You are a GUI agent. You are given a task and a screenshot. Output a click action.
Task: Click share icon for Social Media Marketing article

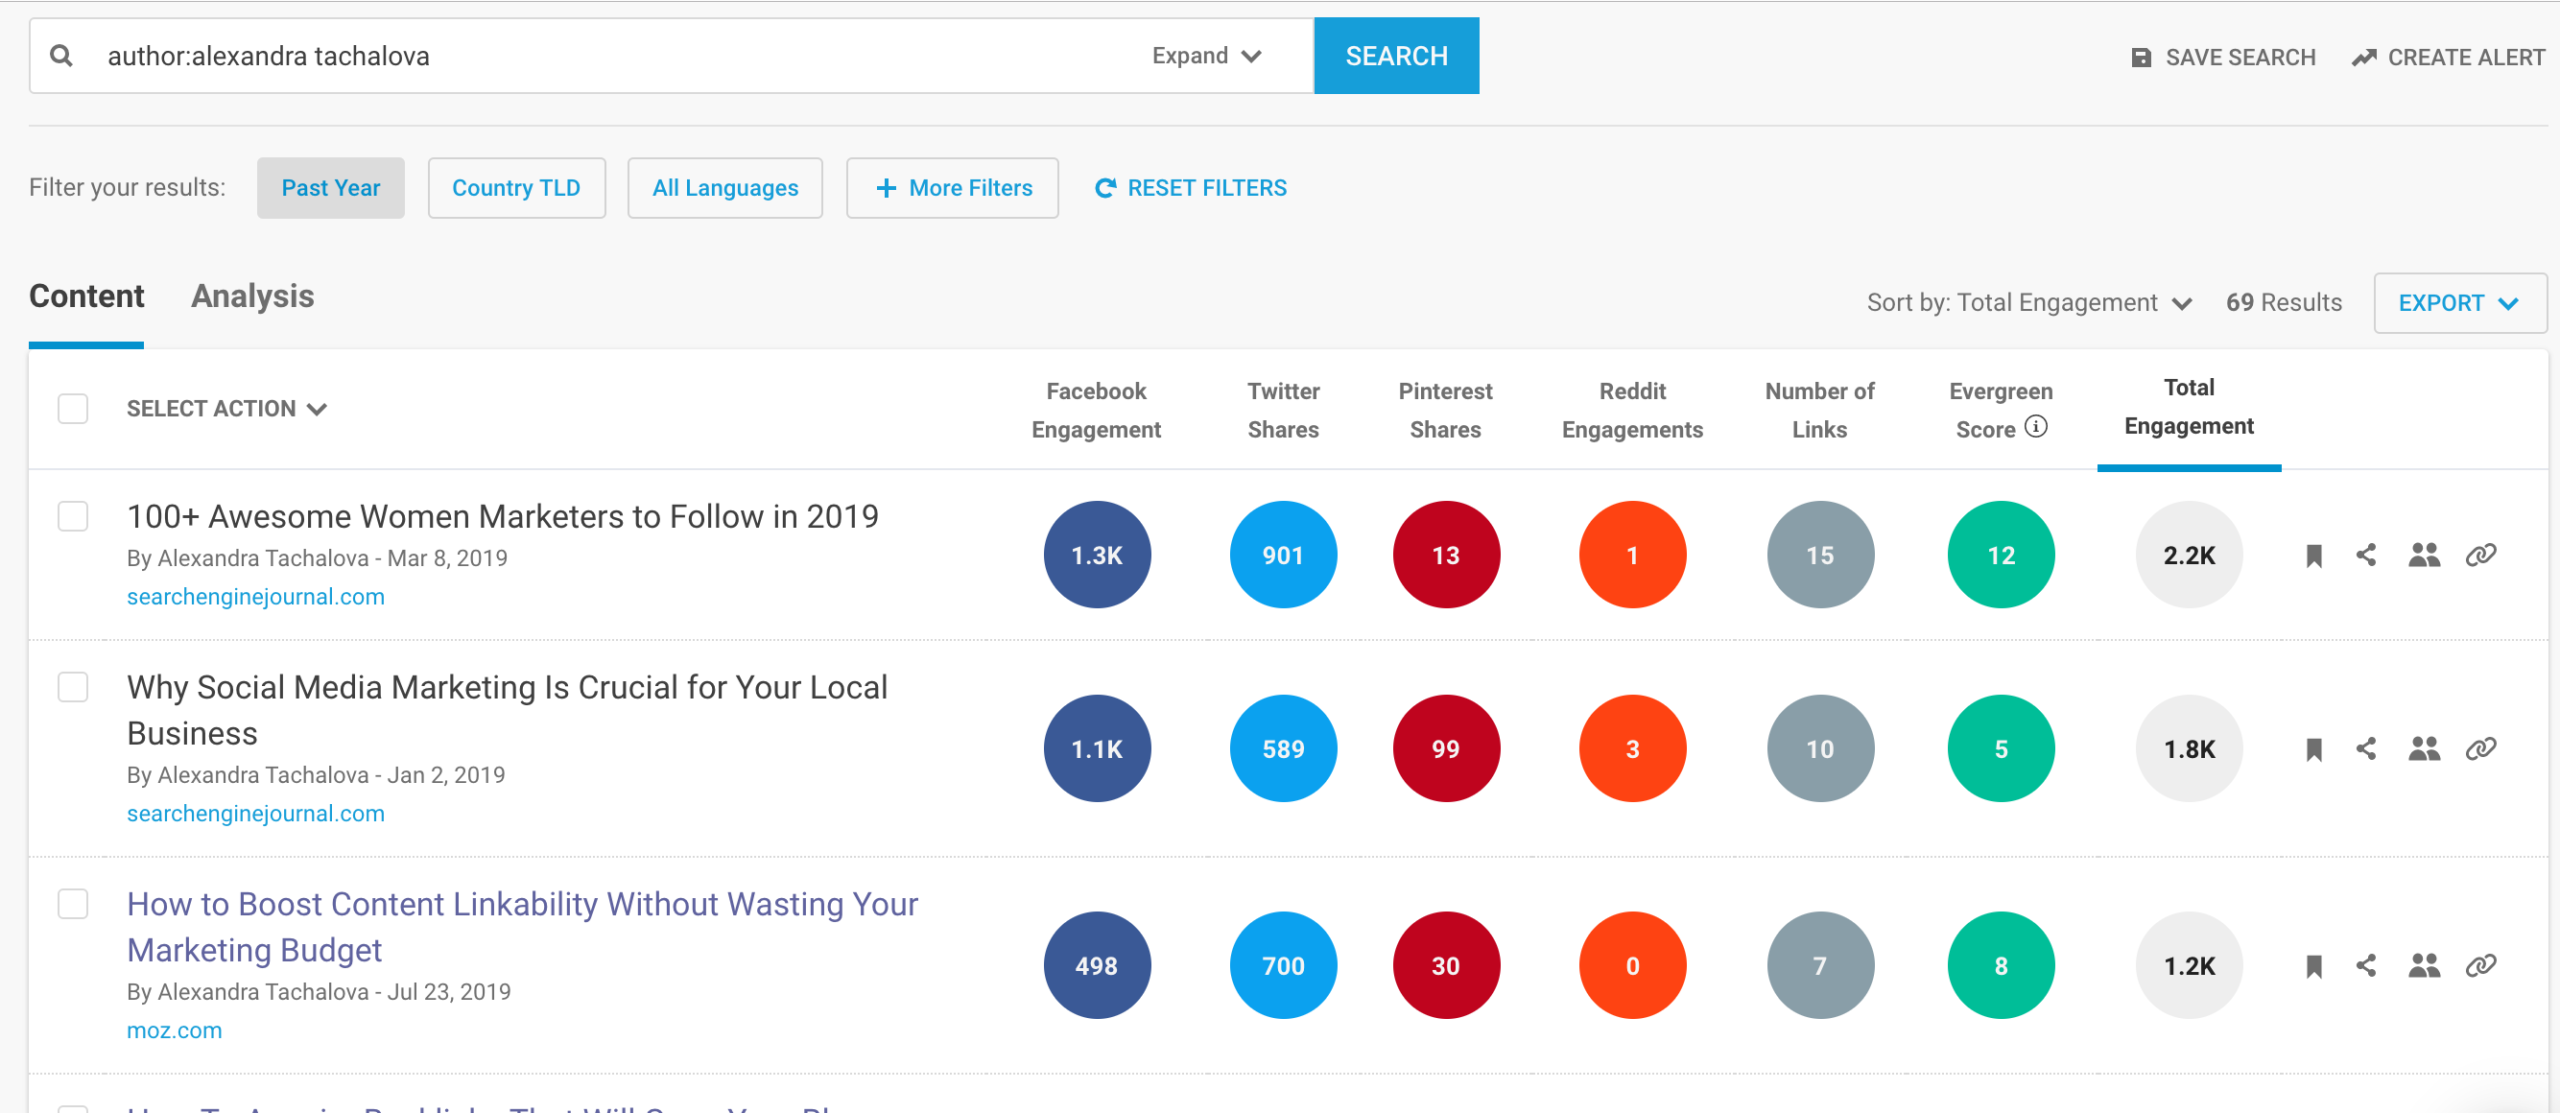[x=2366, y=749]
